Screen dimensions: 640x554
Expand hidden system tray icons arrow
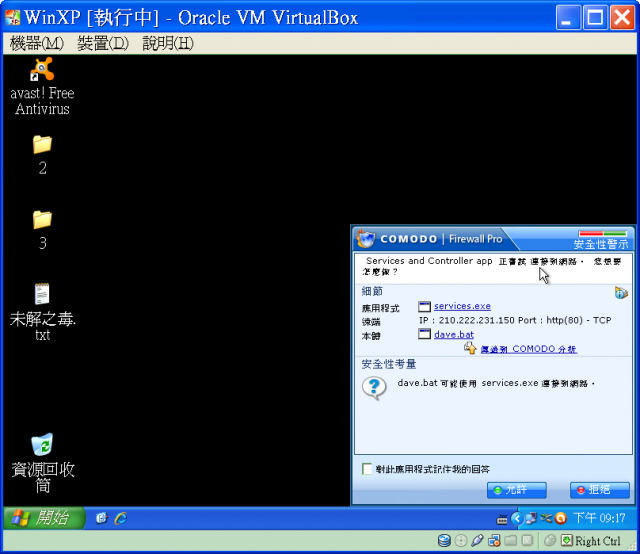pyautogui.click(x=517, y=518)
